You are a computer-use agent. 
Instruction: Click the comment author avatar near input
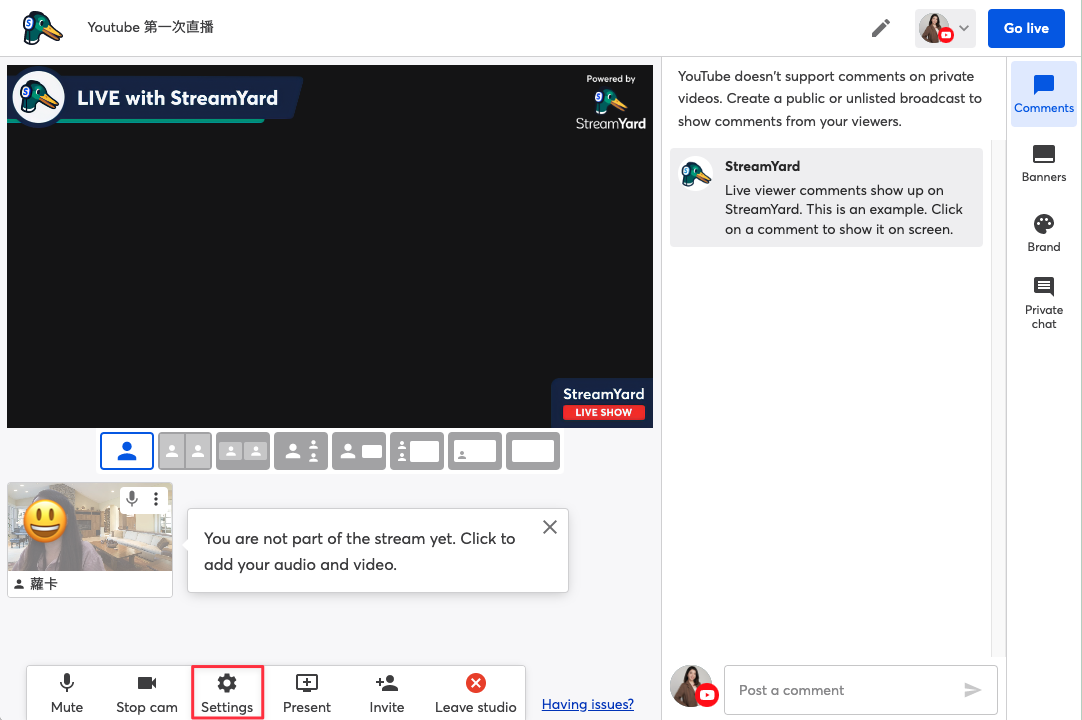pos(692,686)
